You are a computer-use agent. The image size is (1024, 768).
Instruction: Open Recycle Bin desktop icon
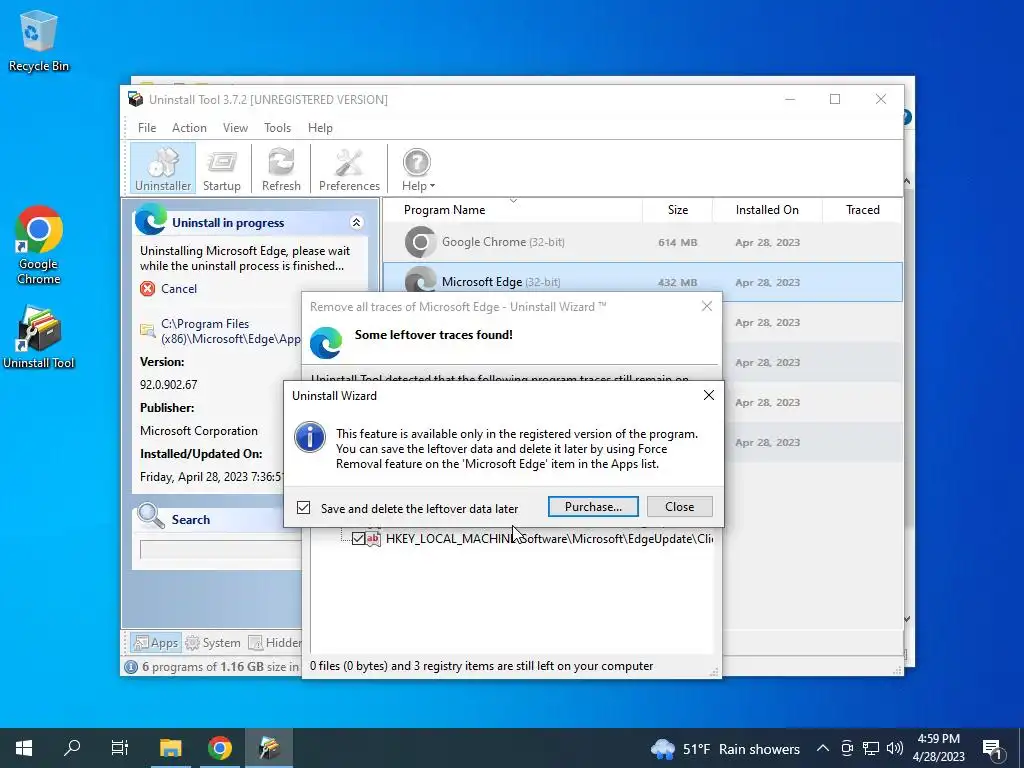(38, 41)
